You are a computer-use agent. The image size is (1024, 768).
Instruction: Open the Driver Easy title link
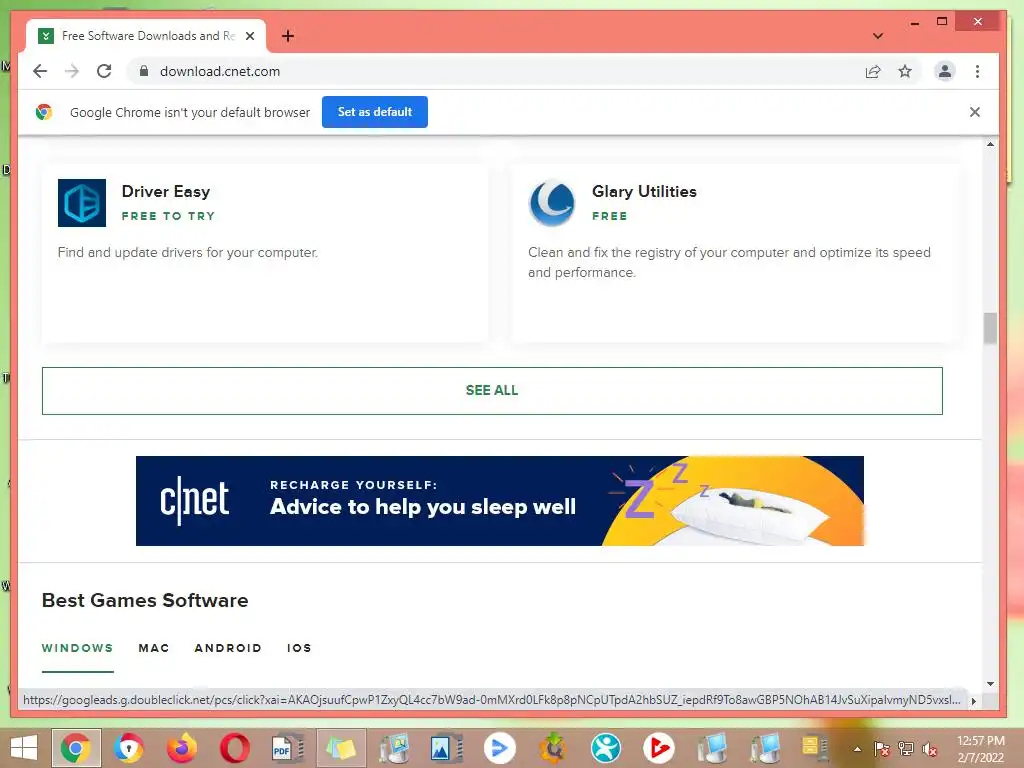click(166, 191)
